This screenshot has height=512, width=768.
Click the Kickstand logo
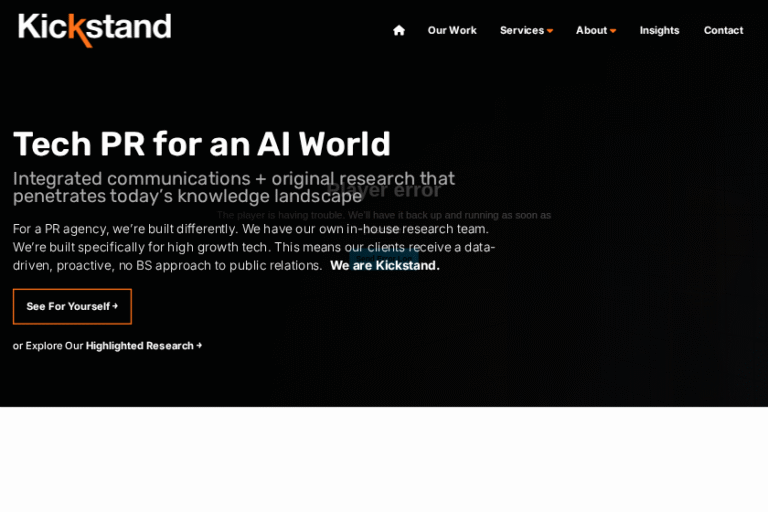click(94, 29)
